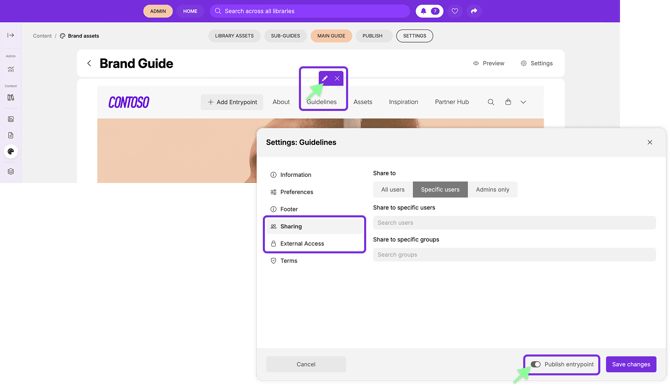This screenshot has height=386, width=670.
Task: Focus the Search across all libraries field
Action: (x=310, y=11)
